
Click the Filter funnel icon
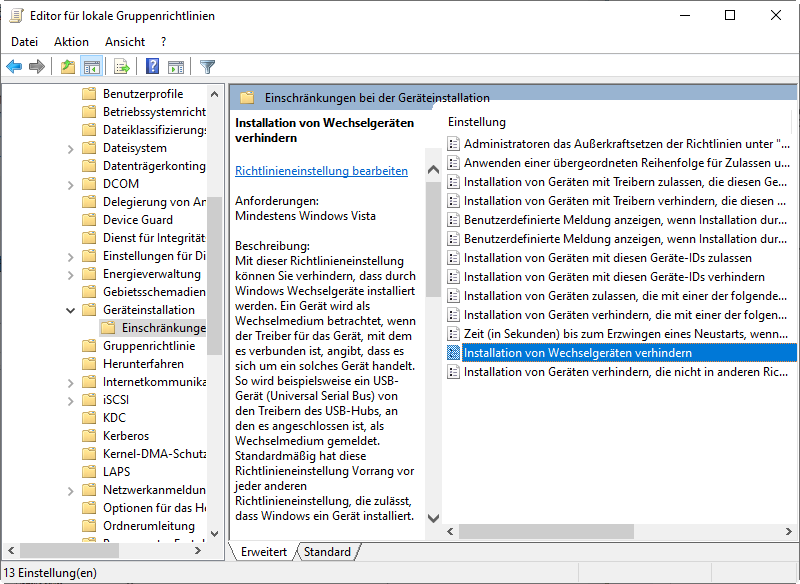(207, 67)
